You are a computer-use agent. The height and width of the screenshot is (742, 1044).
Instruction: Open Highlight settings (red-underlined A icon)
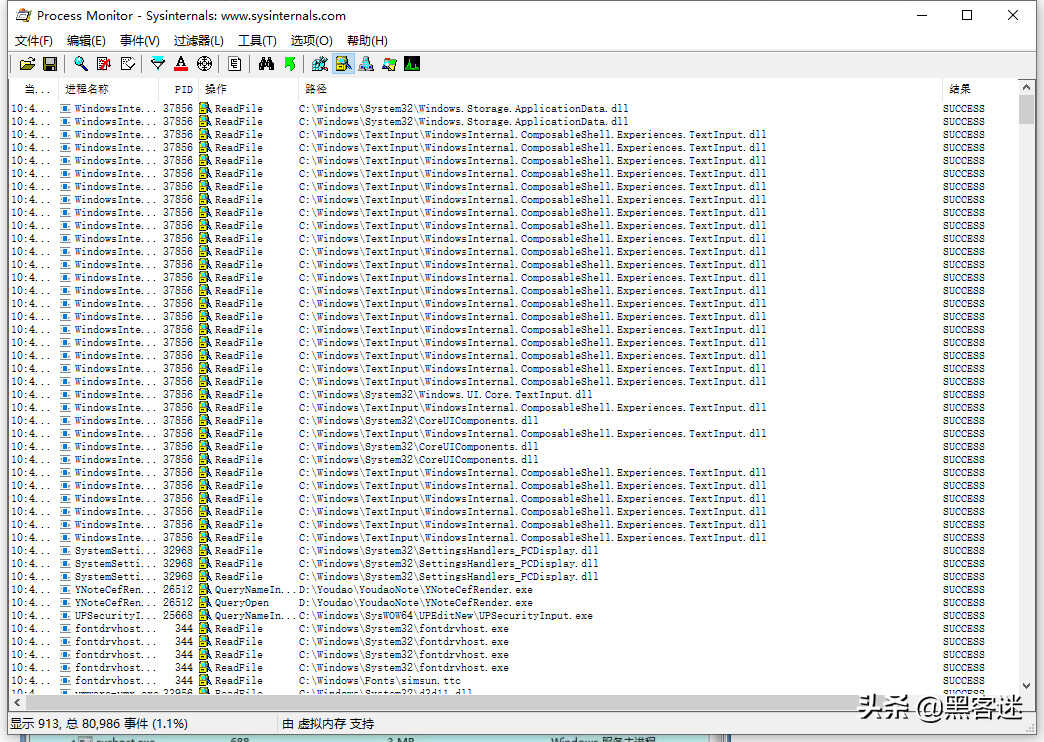tap(180, 64)
